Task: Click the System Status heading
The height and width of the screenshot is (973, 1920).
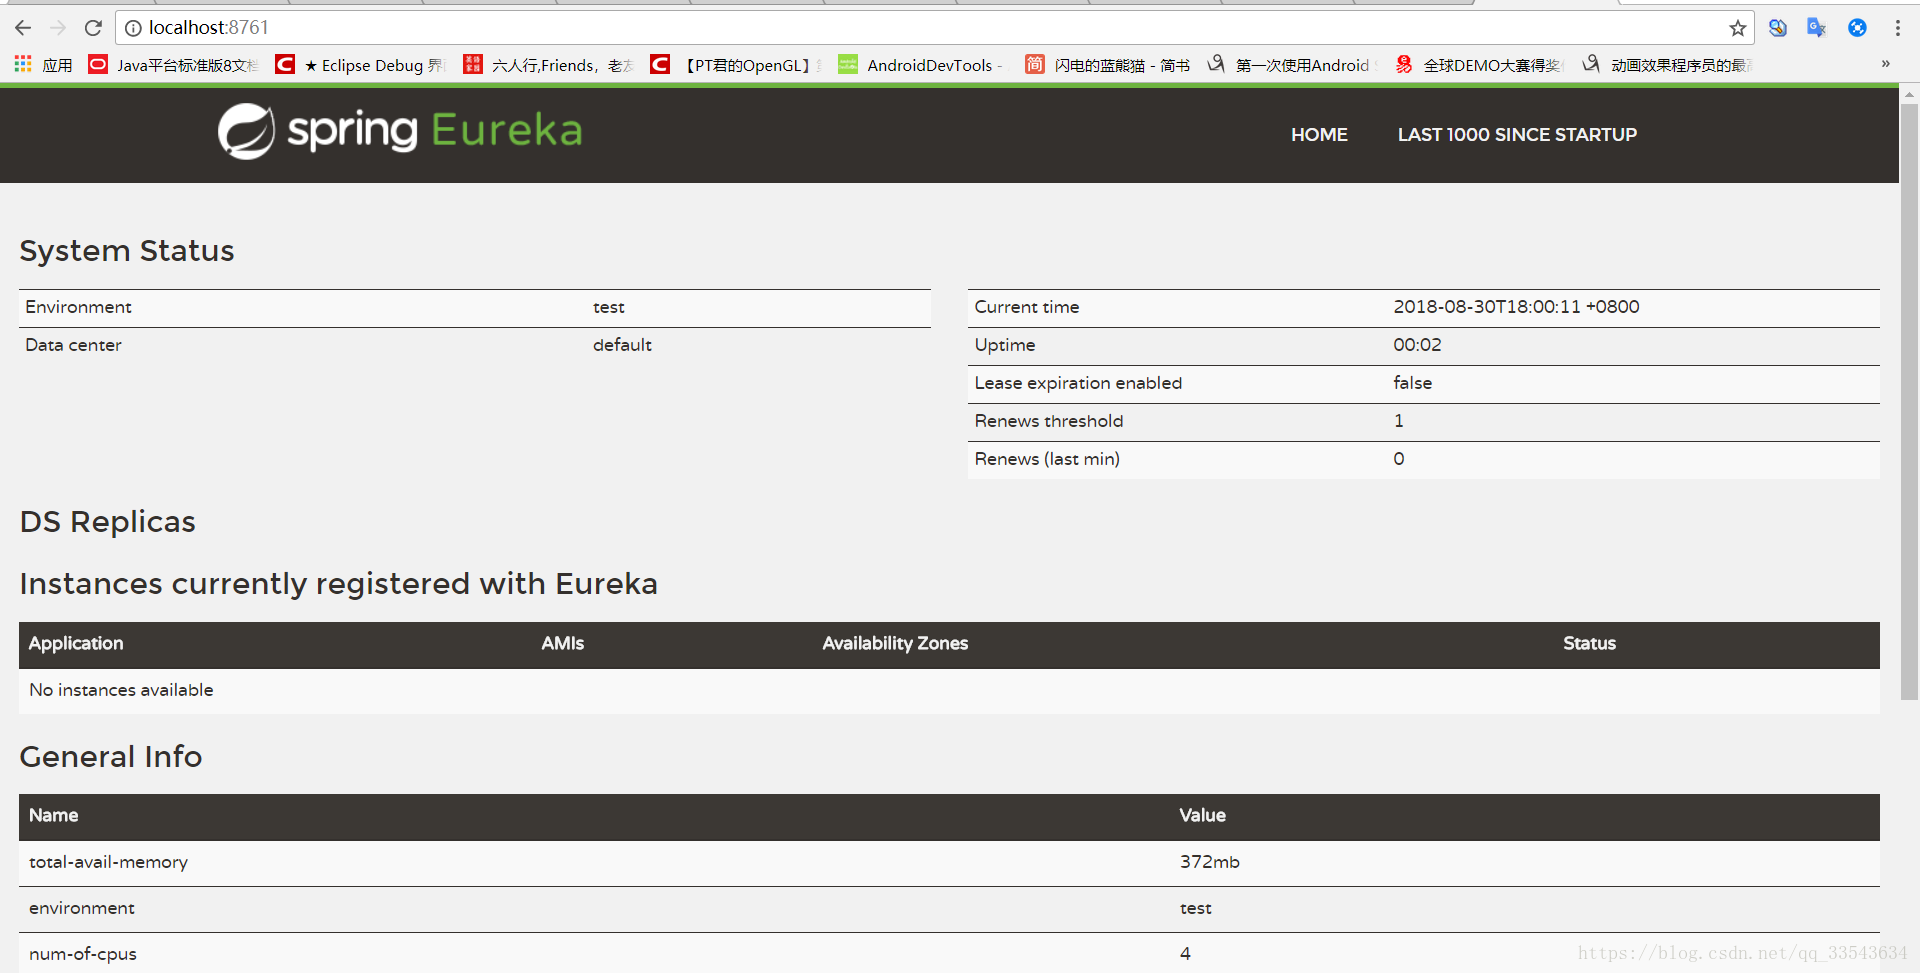Action: point(127,250)
